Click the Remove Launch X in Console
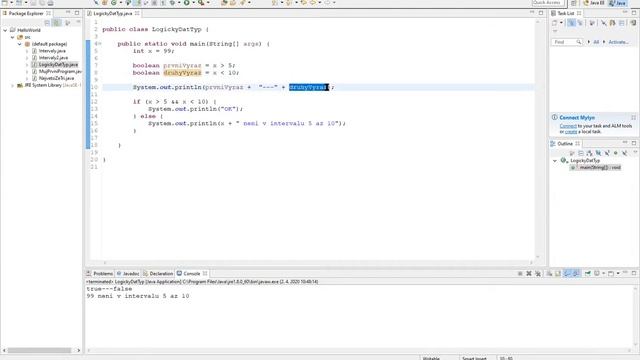Viewport: 640px width, 360px height. tap(529, 273)
